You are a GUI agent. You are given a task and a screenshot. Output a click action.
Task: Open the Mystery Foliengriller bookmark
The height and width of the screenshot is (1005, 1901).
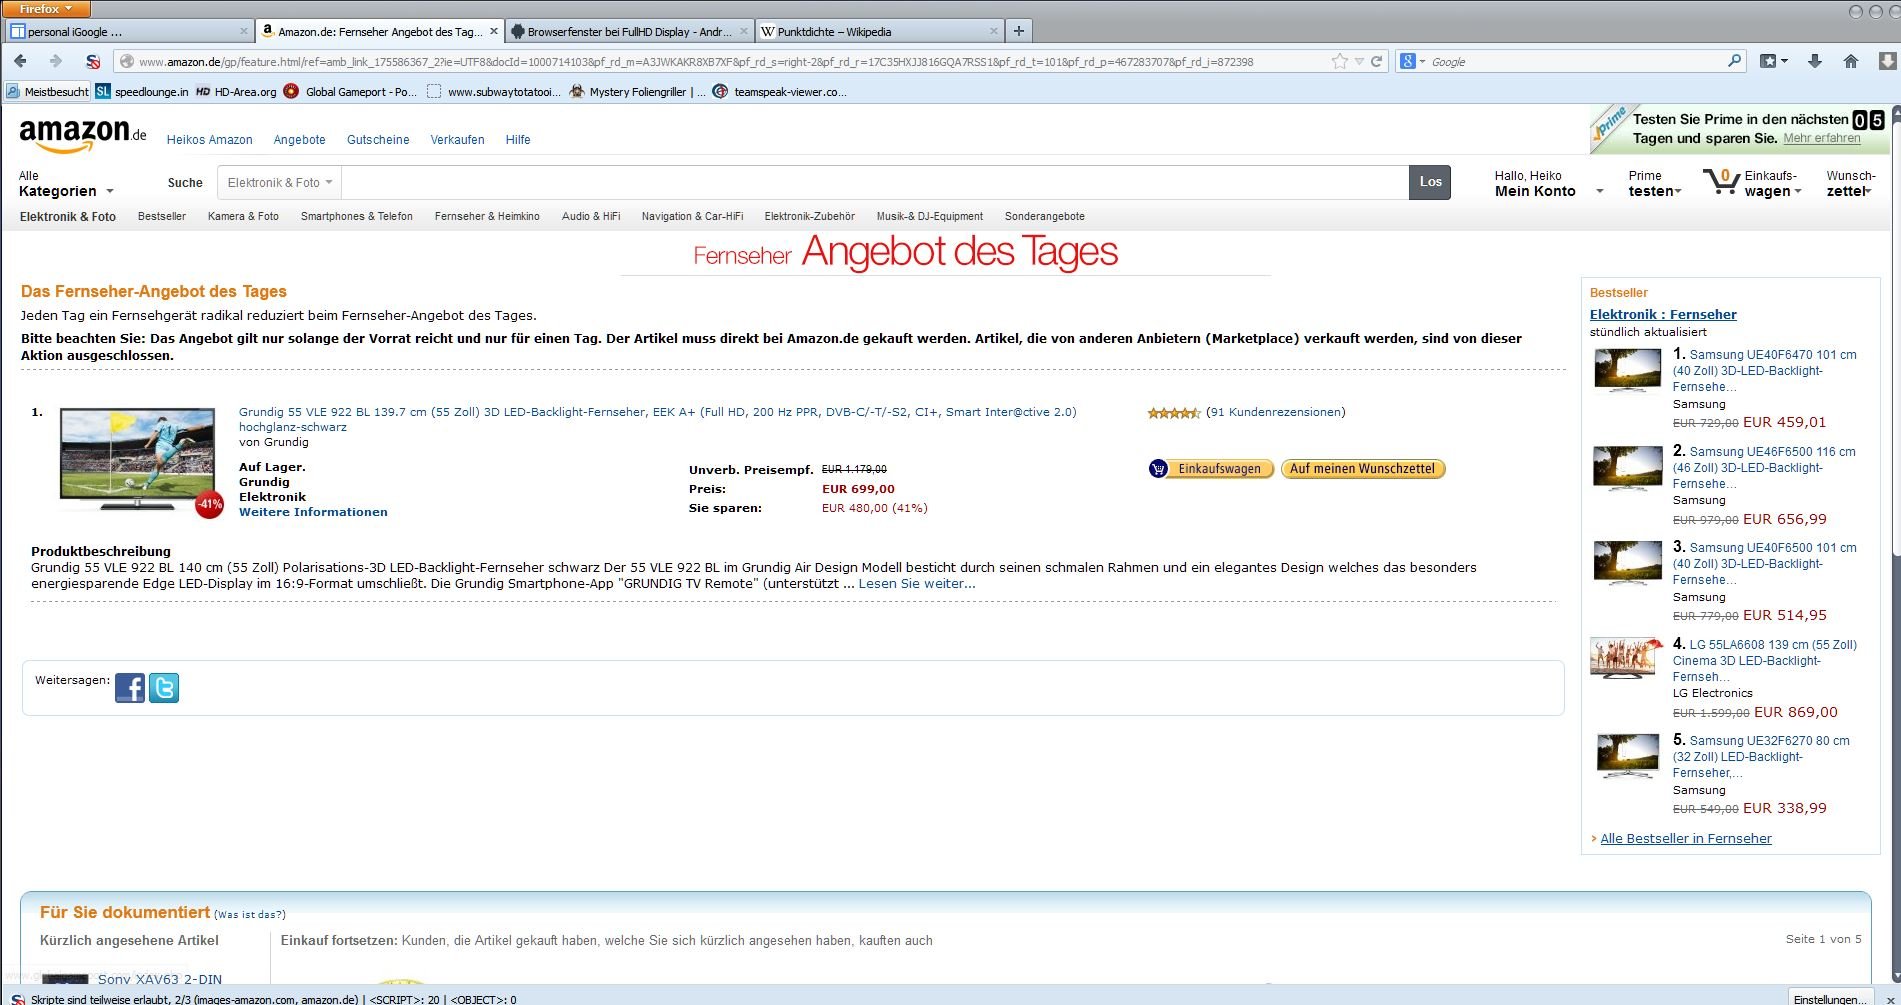coord(637,91)
